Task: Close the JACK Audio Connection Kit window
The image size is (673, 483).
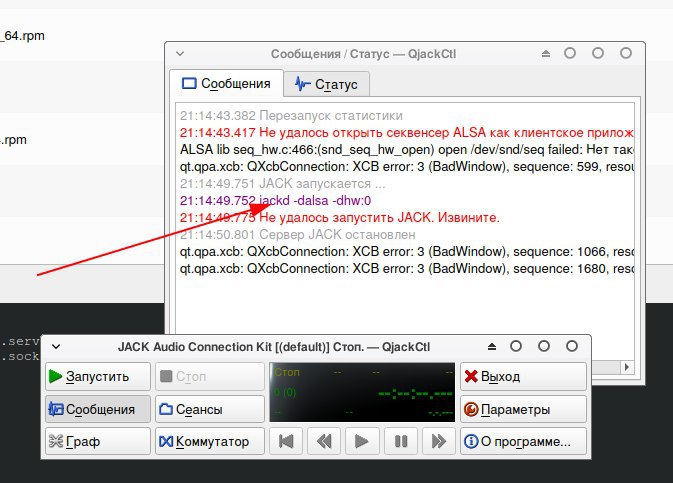Action: coord(572,346)
